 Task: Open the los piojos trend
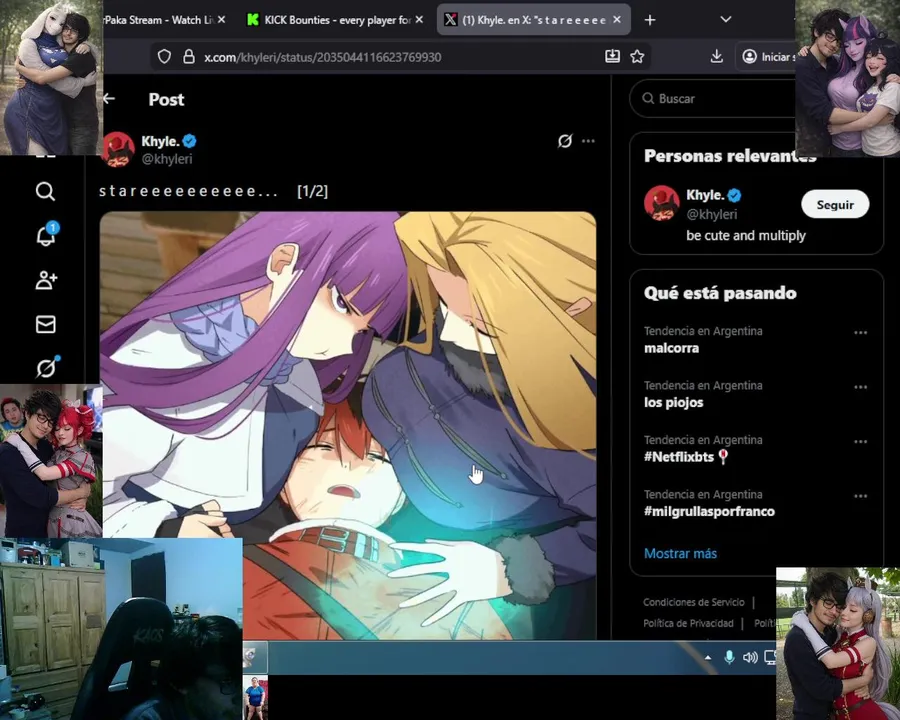673,402
